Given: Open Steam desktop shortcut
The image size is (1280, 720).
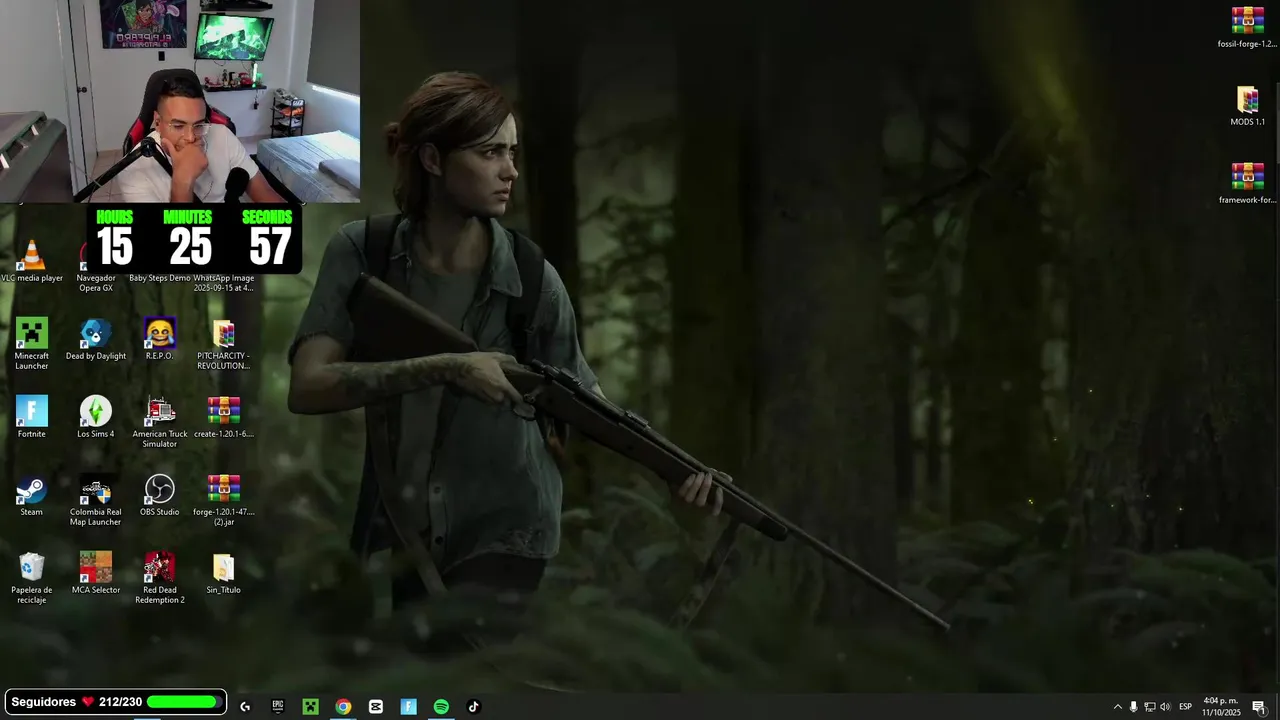Looking at the screenshot, I should pyautogui.click(x=32, y=496).
